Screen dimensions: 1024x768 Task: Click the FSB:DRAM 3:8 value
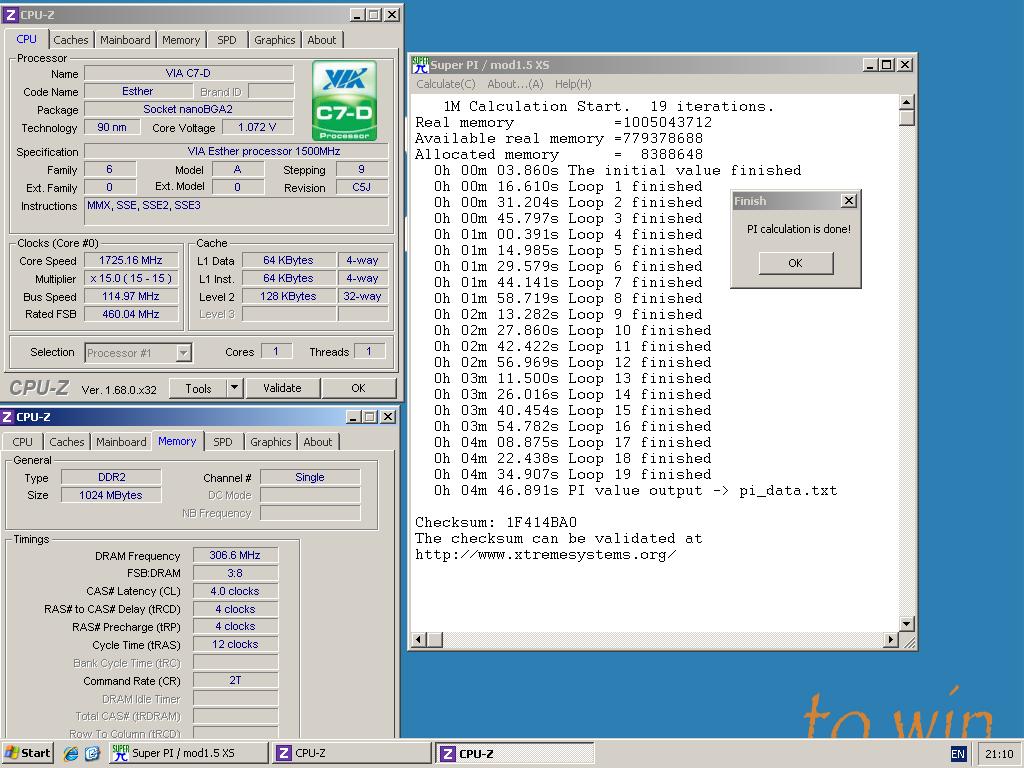(x=235, y=573)
